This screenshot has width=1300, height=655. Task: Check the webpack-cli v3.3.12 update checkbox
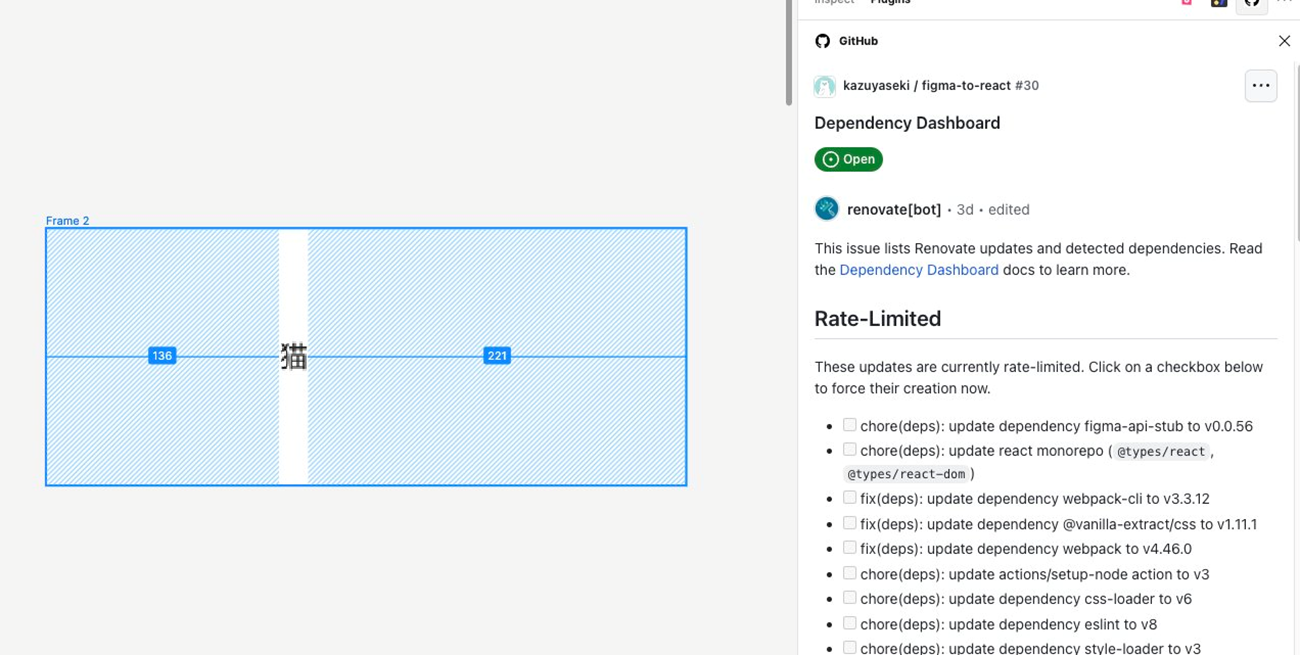click(849, 498)
